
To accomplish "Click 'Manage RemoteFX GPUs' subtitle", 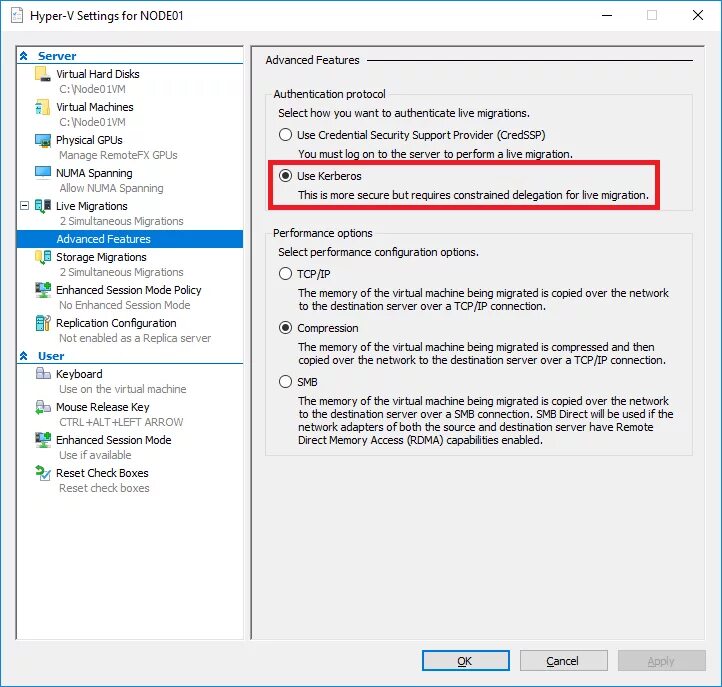I will (118, 155).
